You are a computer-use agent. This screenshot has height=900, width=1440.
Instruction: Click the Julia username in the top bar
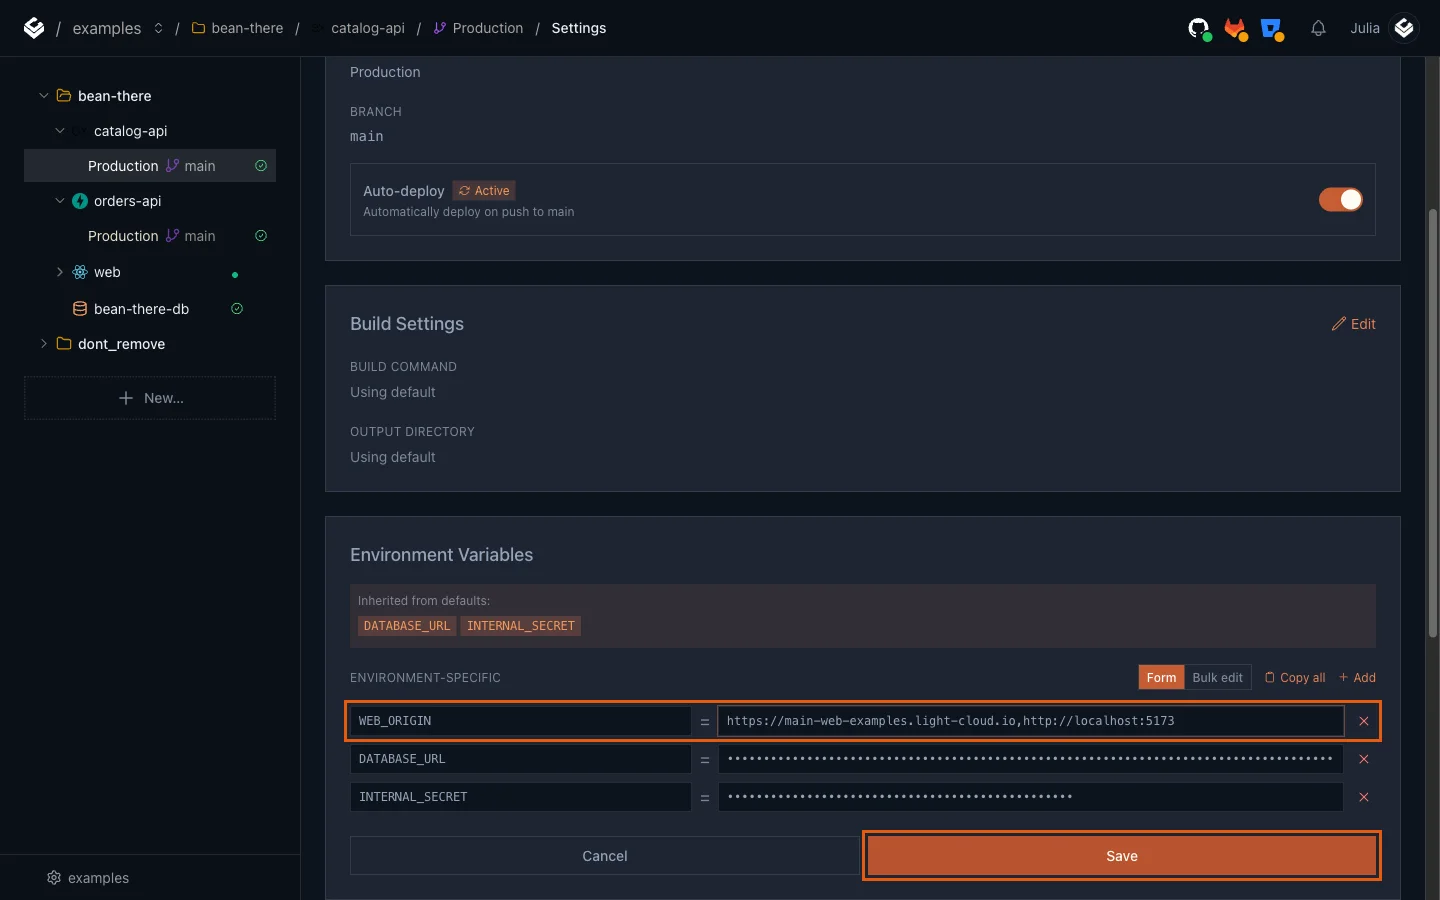(x=1364, y=28)
